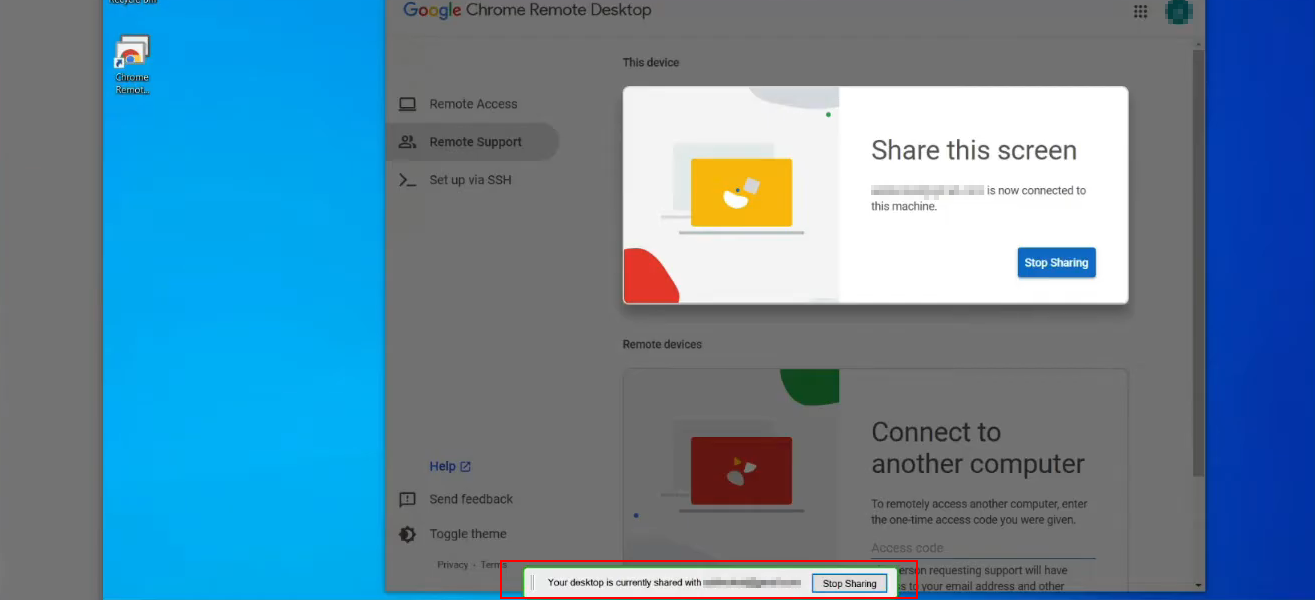The height and width of the screenshot is (600, 1315).
Task: Click the blue Stop Sharing button
Action: tap(1056, 263)
